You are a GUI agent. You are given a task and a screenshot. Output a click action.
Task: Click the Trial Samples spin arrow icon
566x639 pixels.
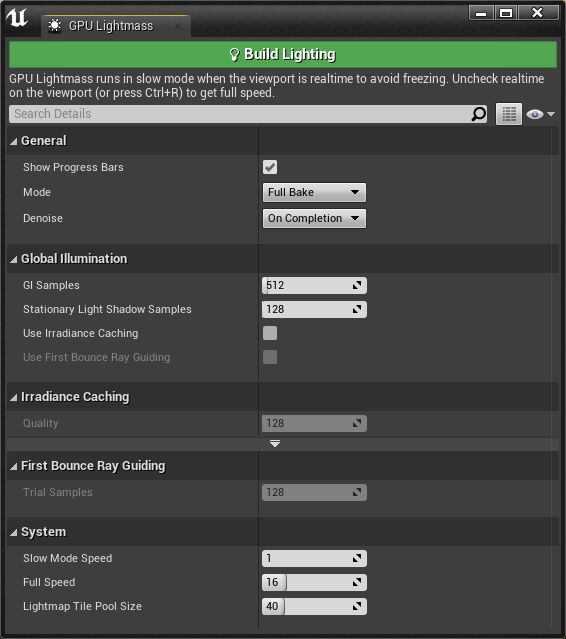click(x=357, y=492)
